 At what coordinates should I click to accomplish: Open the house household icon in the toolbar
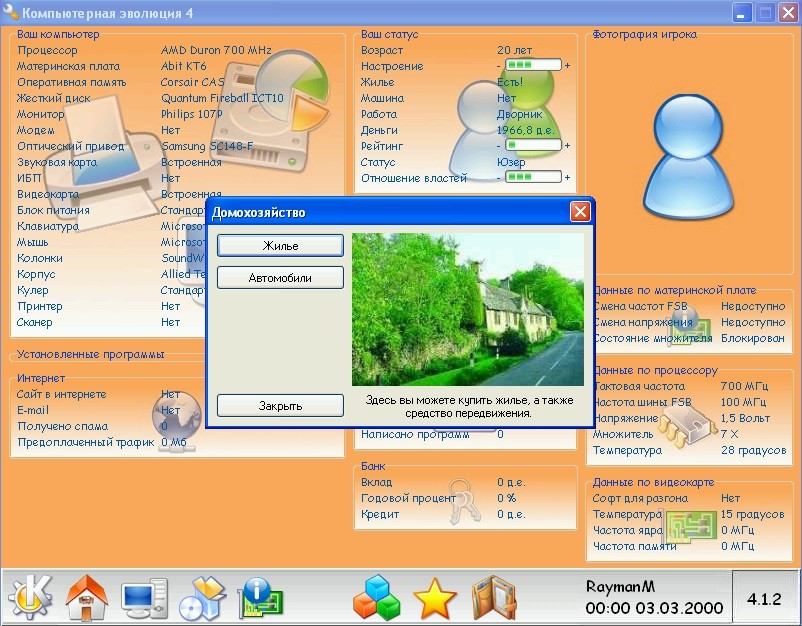87,597
